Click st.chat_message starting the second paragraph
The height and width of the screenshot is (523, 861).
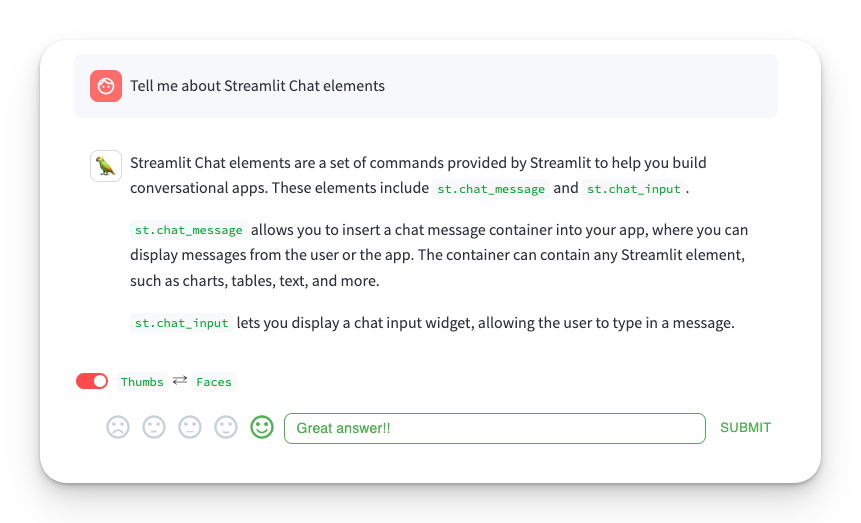(188, 230)
